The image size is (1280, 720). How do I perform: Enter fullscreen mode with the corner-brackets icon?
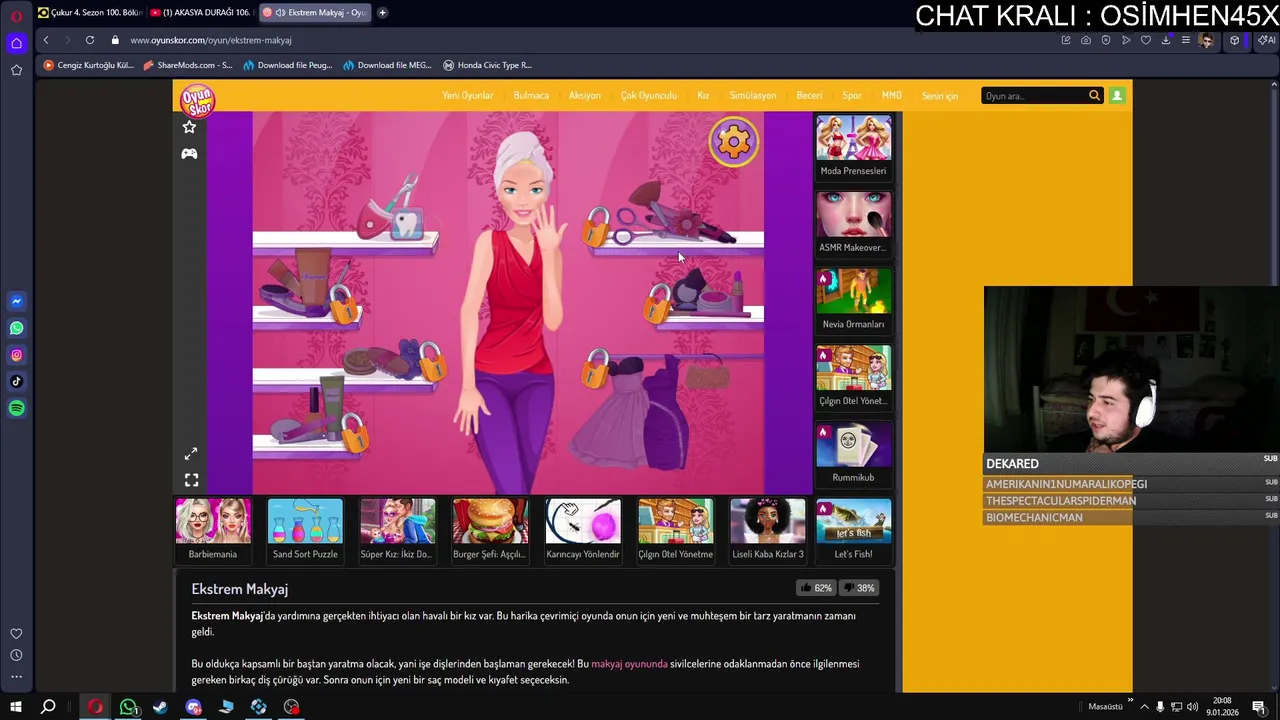(x=191, y=480)
